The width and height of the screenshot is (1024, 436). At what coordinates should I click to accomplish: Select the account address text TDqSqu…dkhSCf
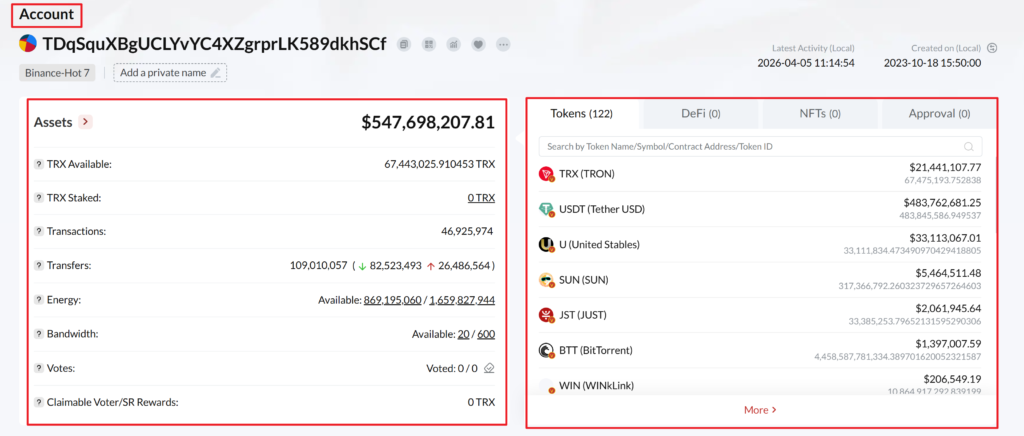pos(214,44)
